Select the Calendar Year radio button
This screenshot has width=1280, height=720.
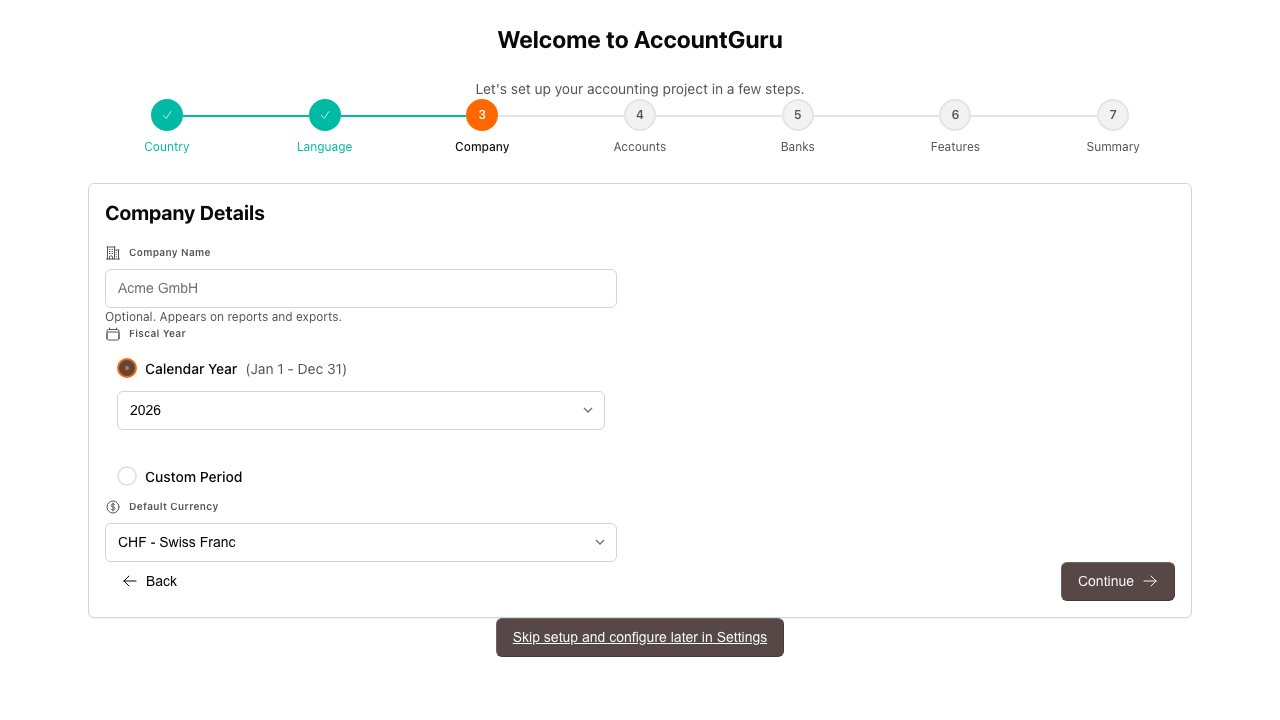click(127, 368)
